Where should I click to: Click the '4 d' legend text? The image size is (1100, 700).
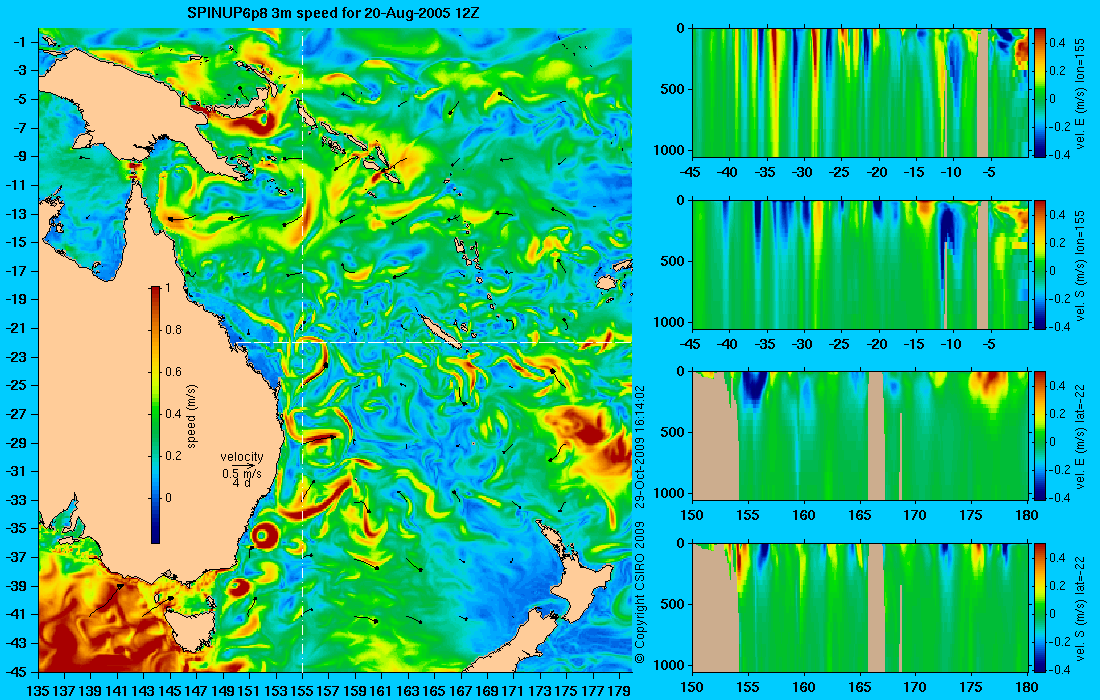[241, 483]
